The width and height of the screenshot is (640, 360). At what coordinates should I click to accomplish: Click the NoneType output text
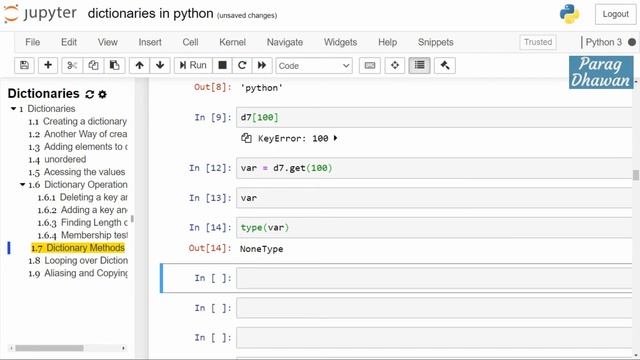[262, 249]
